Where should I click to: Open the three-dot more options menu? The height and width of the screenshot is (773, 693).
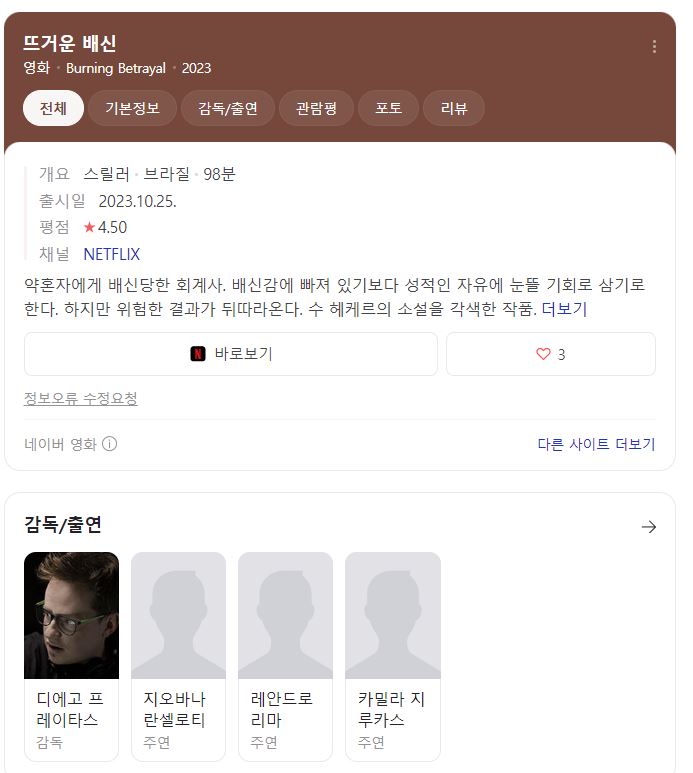coord(654,47)
